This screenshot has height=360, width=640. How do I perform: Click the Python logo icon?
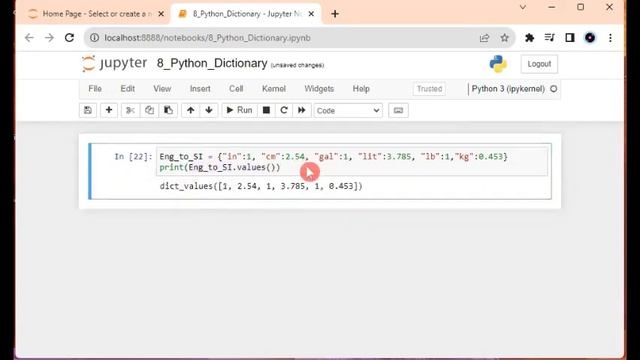coord(498,64)
